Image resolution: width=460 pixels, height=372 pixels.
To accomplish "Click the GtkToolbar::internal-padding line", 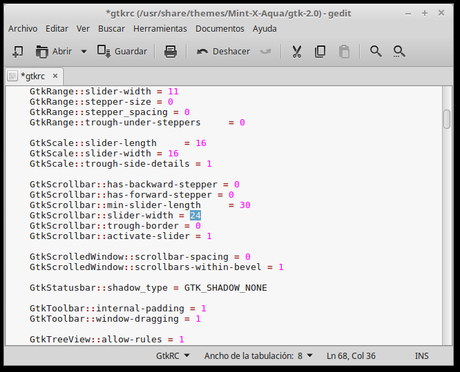I will coord(118,309).
